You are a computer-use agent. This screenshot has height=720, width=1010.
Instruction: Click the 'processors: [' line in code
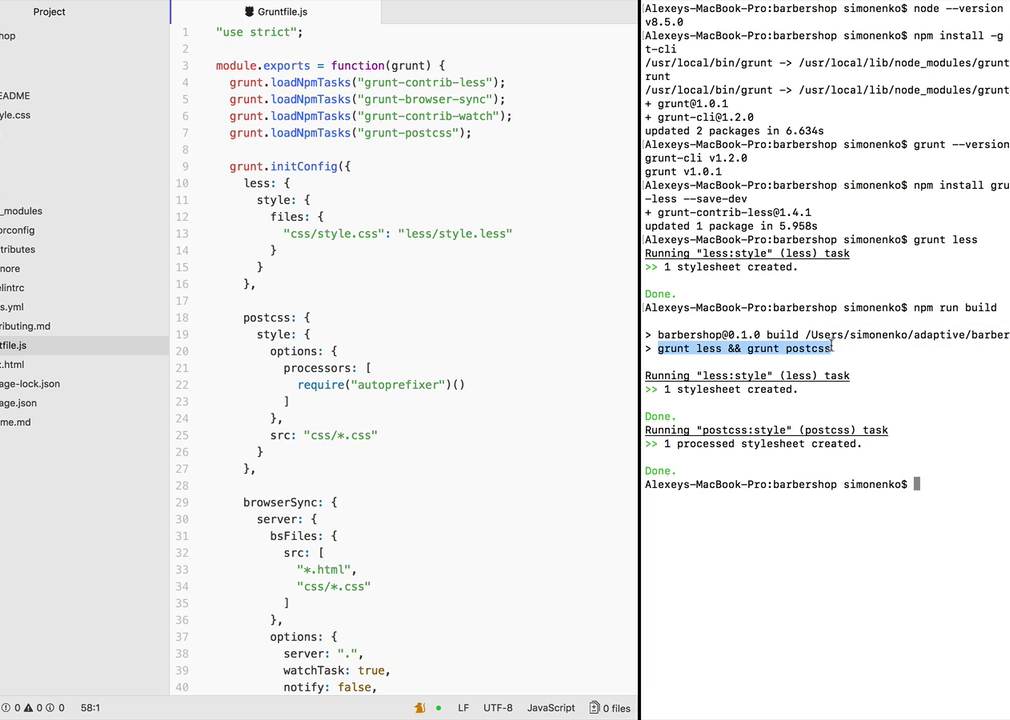[327, 368]
